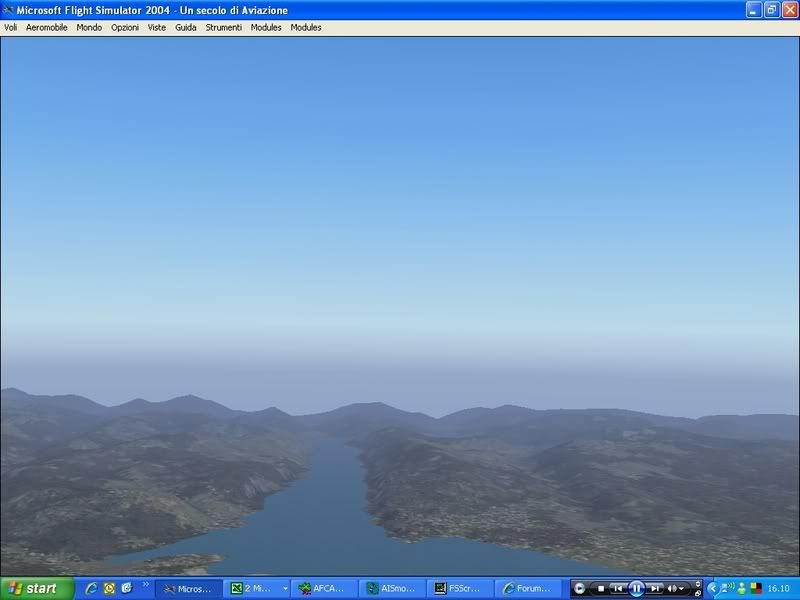Viewport: 800px width, 600px height.
Task: Open the last Modules menu in the menu bar
Action: coord(306,28)
